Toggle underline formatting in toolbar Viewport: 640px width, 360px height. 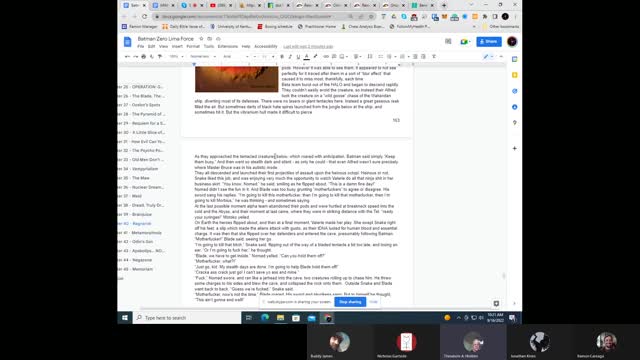click(x=298, y=56)
